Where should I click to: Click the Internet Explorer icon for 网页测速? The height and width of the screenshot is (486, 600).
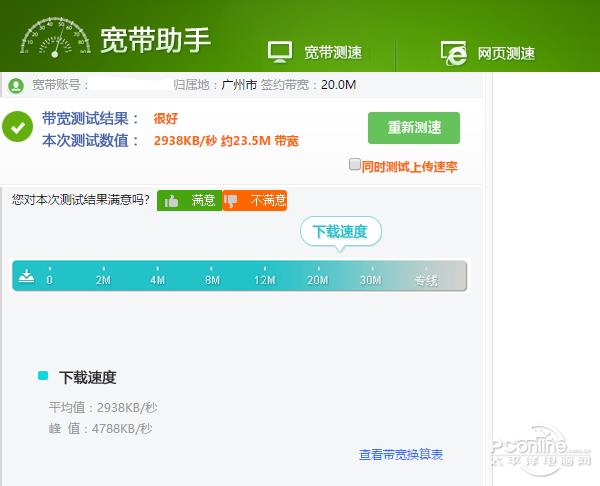click(x=454, y=52)
